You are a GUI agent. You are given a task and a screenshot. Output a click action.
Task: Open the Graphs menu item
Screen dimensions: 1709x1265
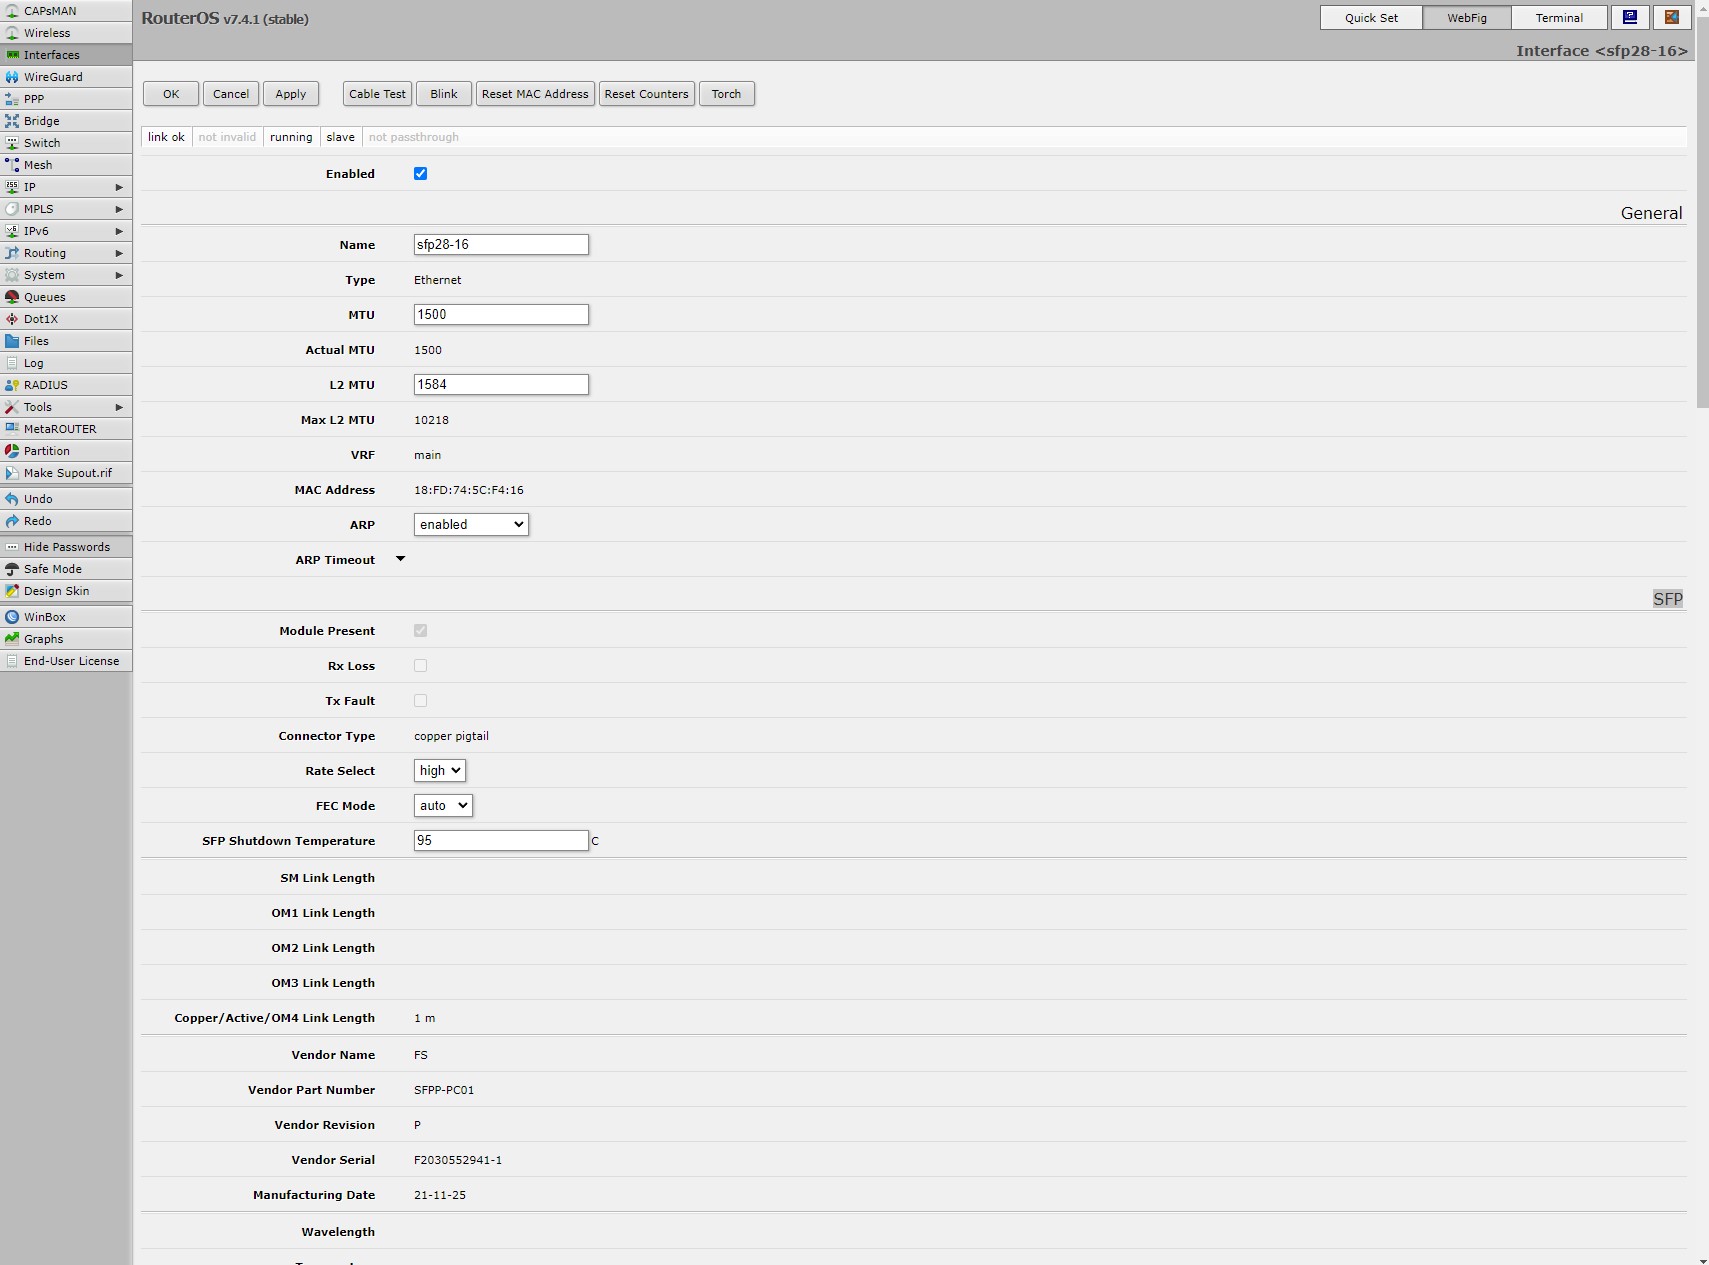66,639
